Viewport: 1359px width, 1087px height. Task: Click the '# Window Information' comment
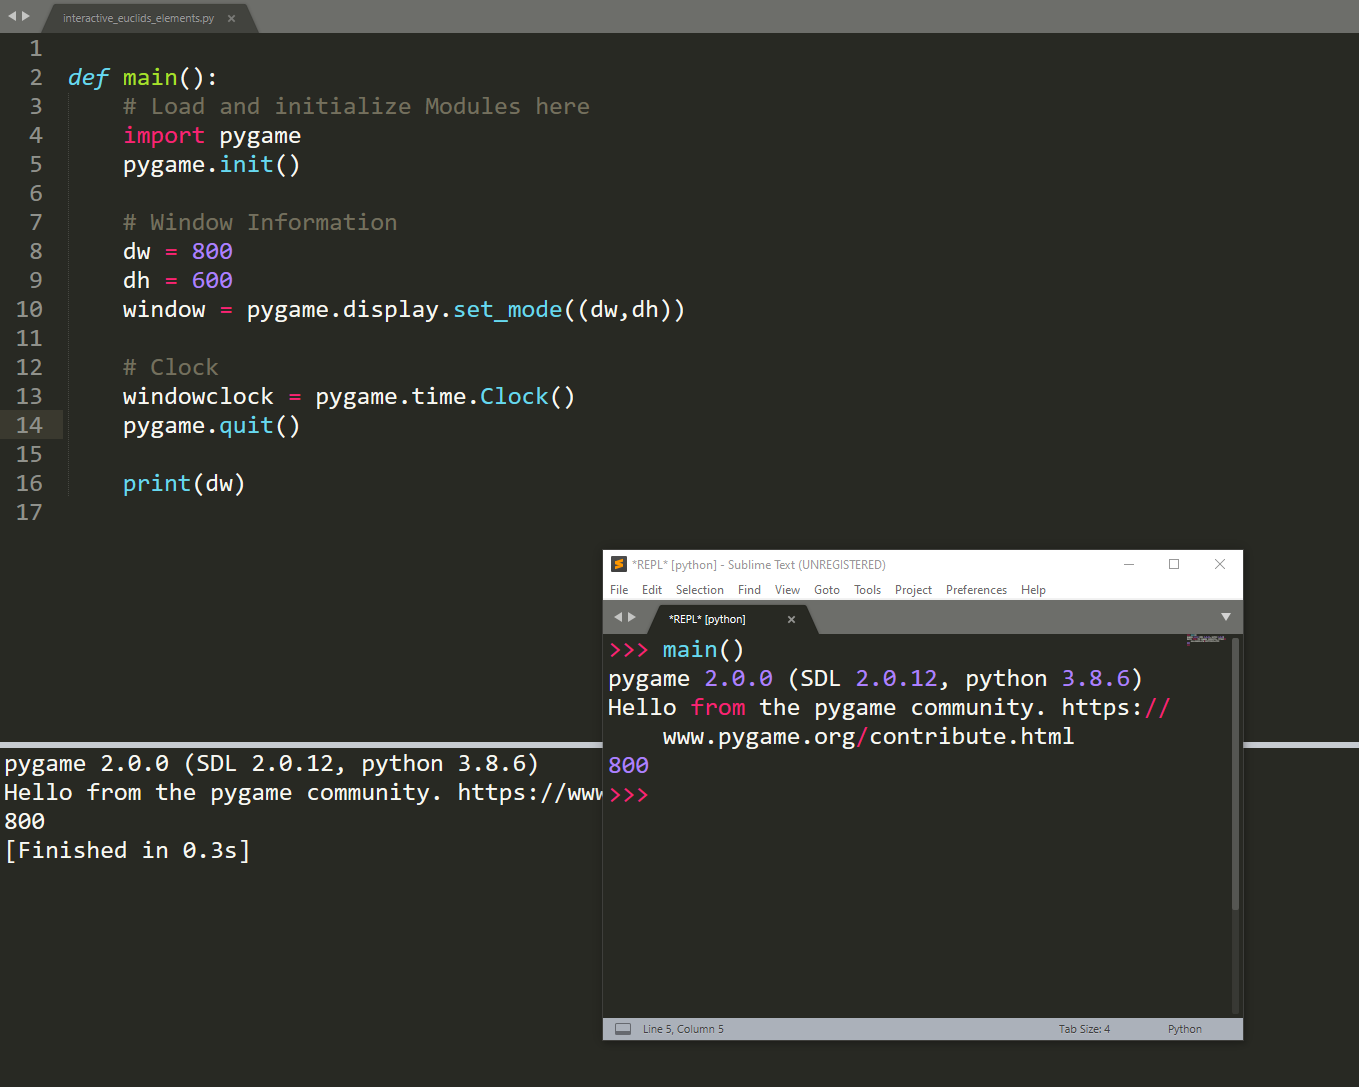point(260,222)
